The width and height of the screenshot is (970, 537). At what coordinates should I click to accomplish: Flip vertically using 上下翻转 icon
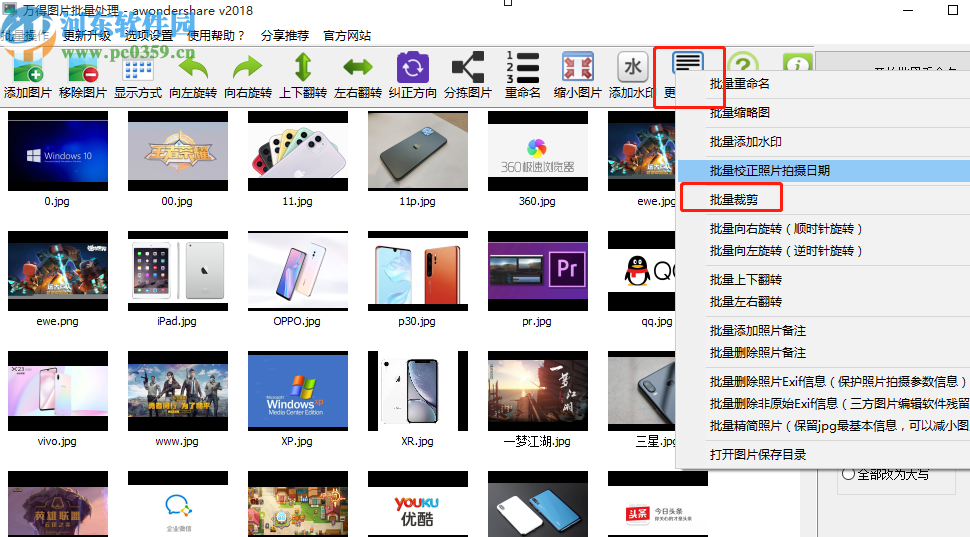[303, 67]
